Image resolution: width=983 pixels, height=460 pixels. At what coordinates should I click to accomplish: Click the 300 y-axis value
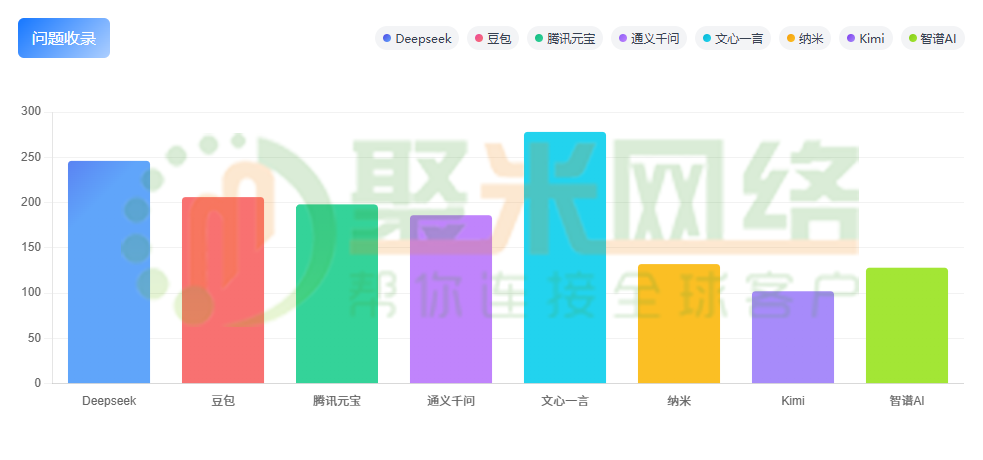click(x=31, y=112)
